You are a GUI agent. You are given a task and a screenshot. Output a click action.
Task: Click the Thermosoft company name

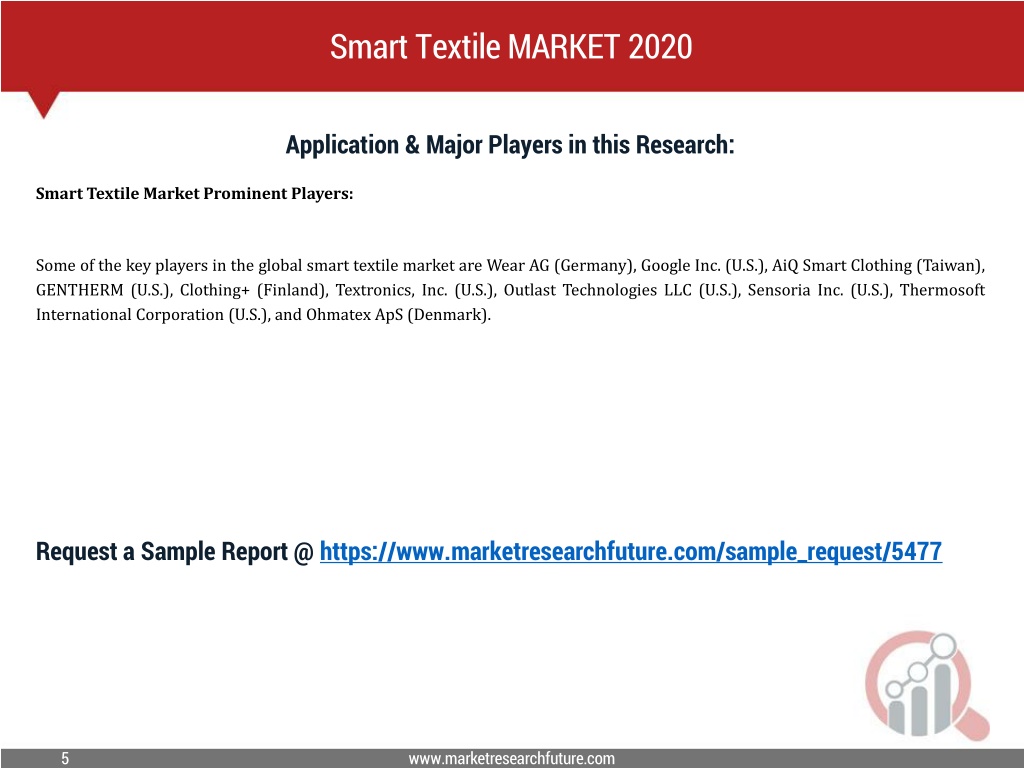942,290
